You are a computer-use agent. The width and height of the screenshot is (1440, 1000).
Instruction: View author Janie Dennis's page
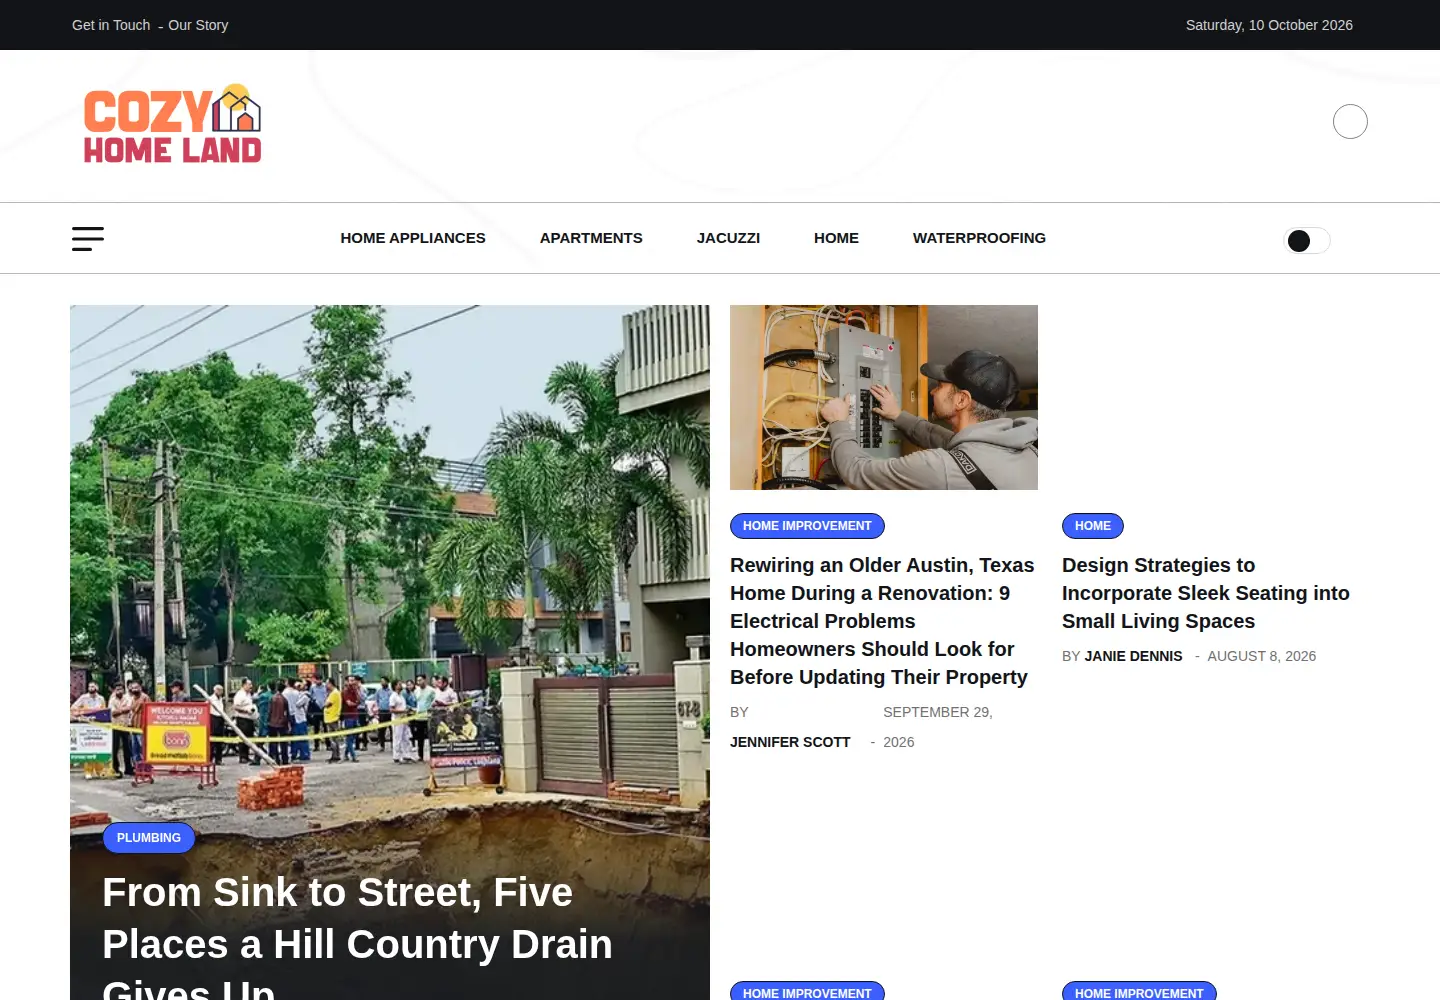(x=1133, y=656)
